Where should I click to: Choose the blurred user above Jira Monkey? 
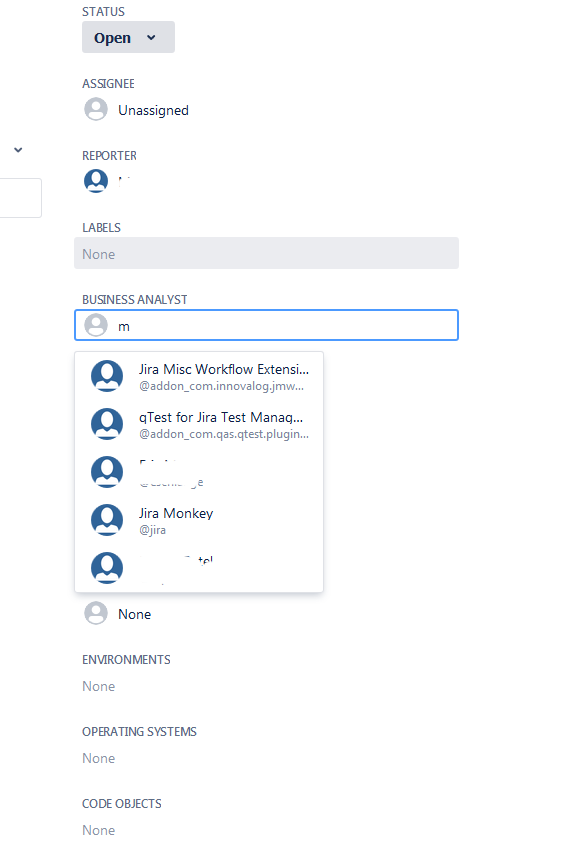pos(199,472)
